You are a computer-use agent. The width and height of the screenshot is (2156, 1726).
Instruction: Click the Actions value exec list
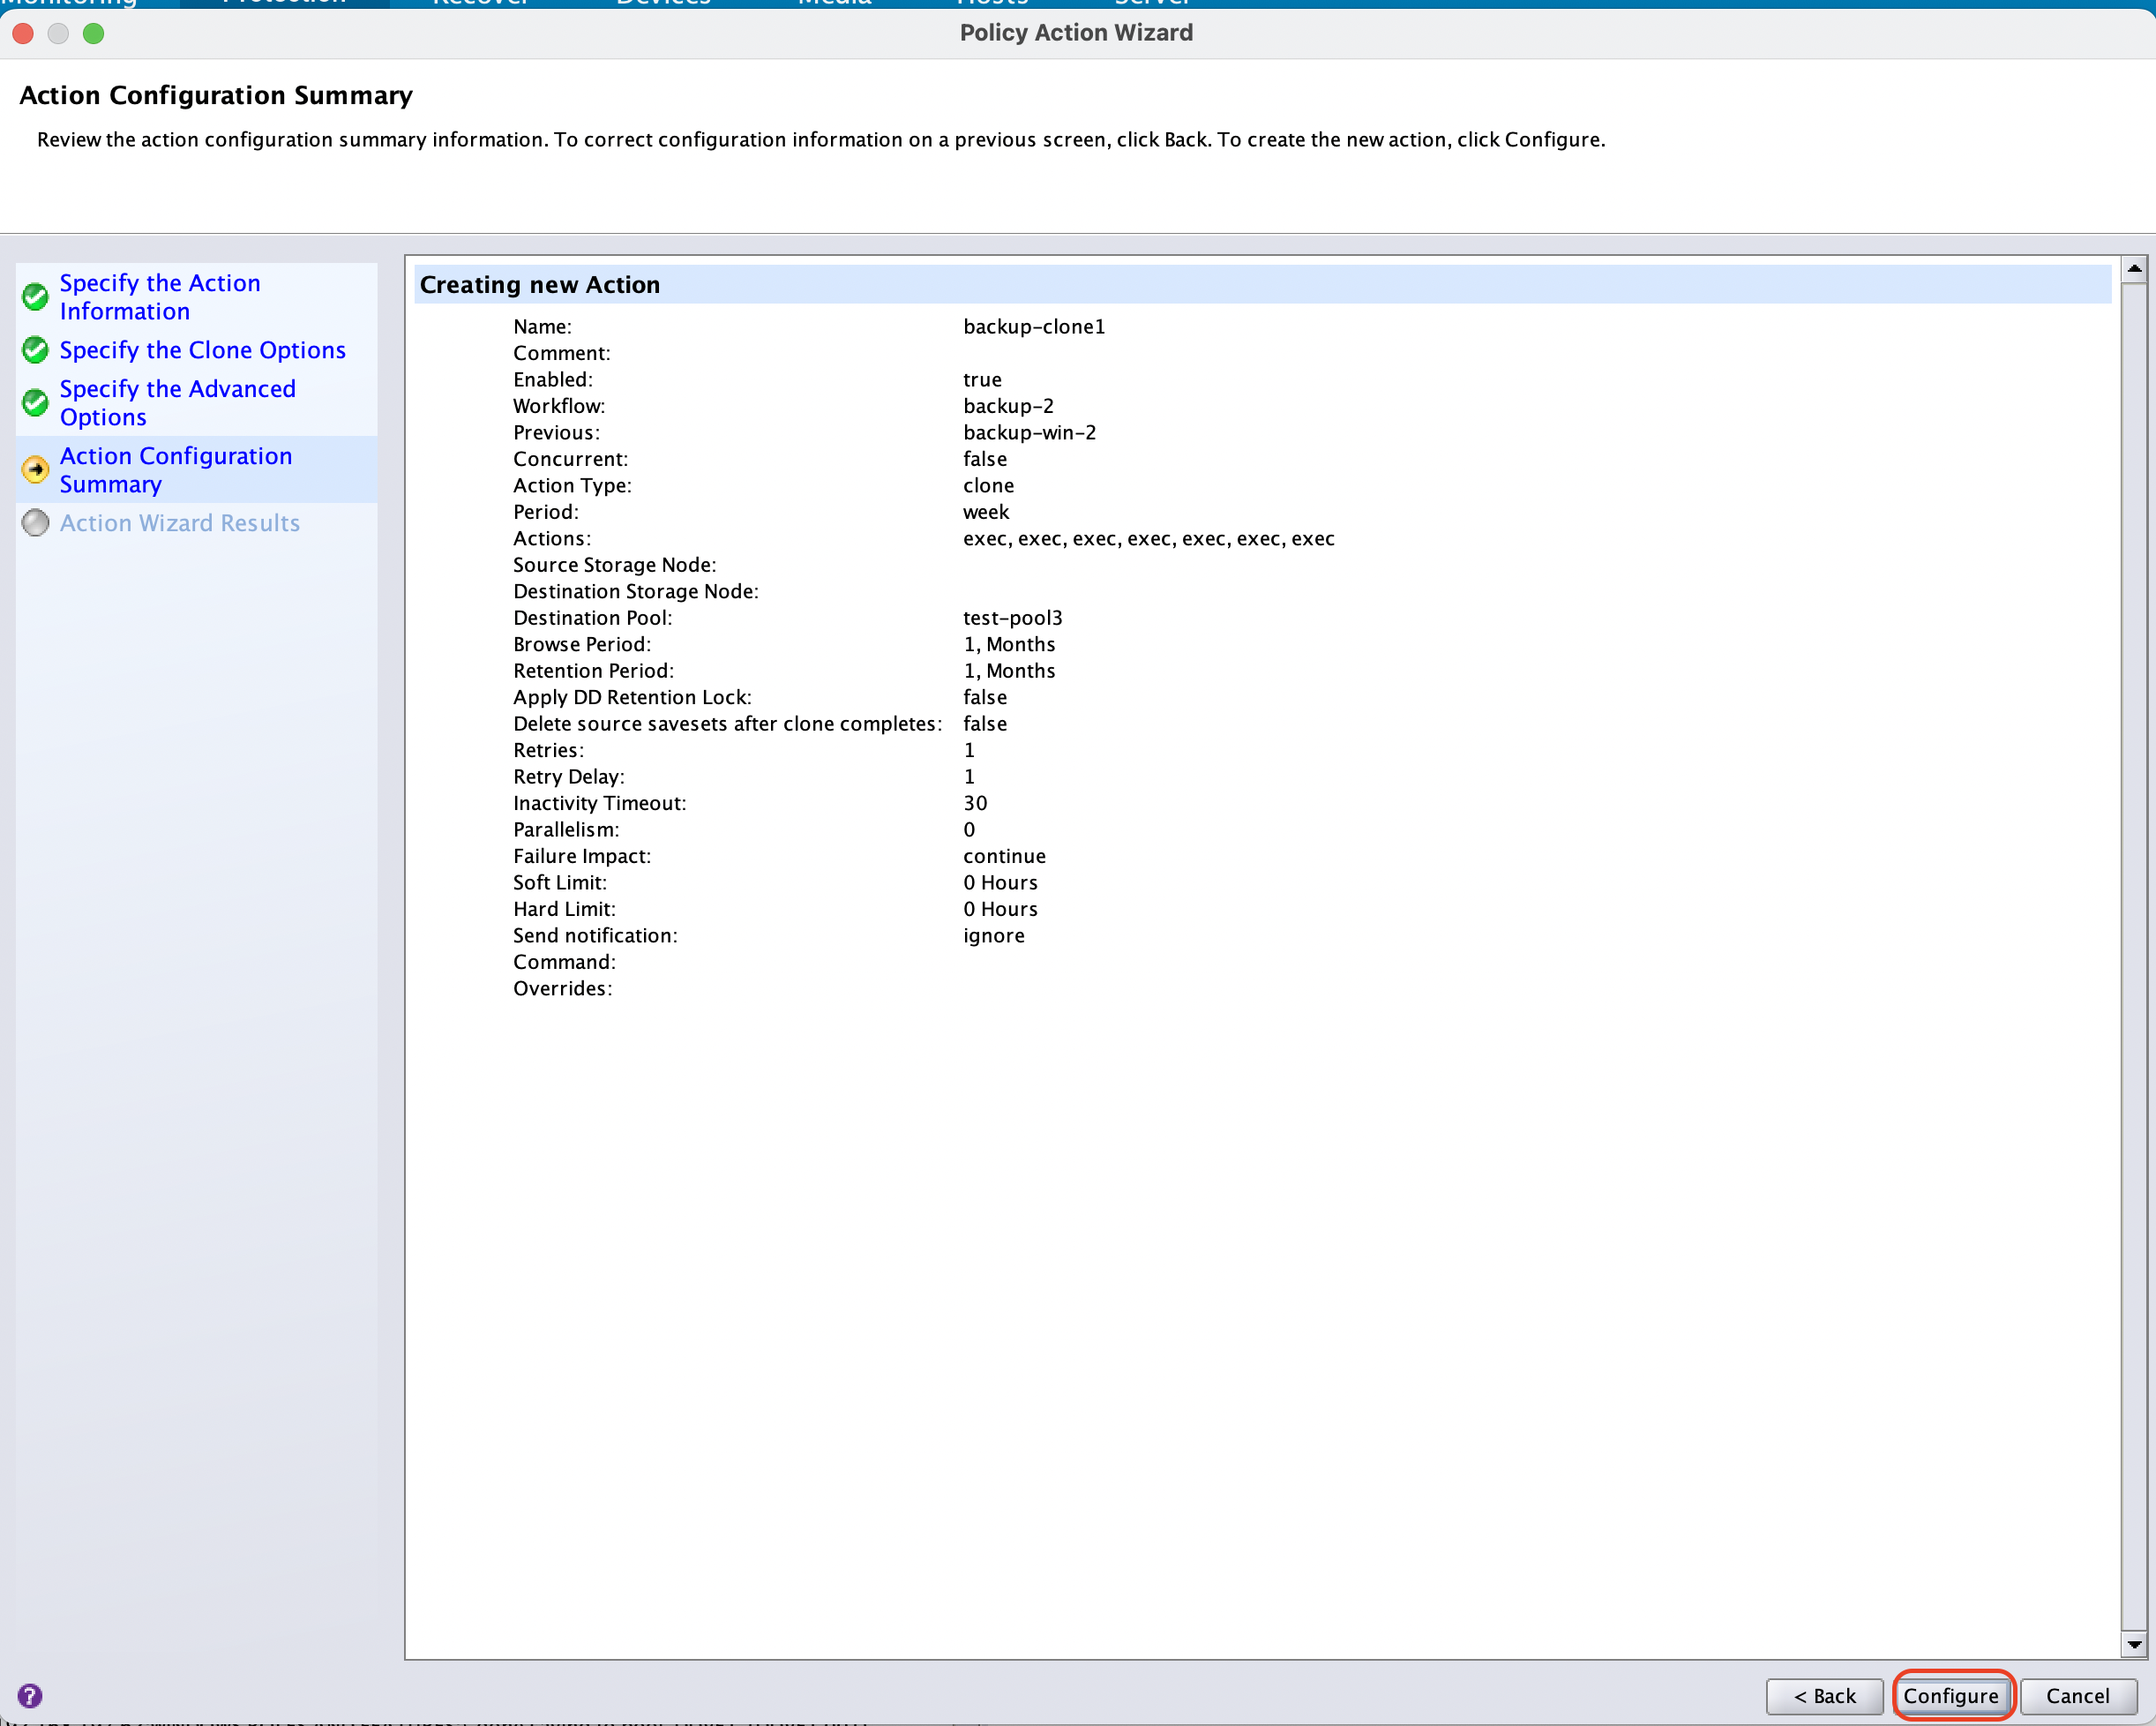[1148, 539]
